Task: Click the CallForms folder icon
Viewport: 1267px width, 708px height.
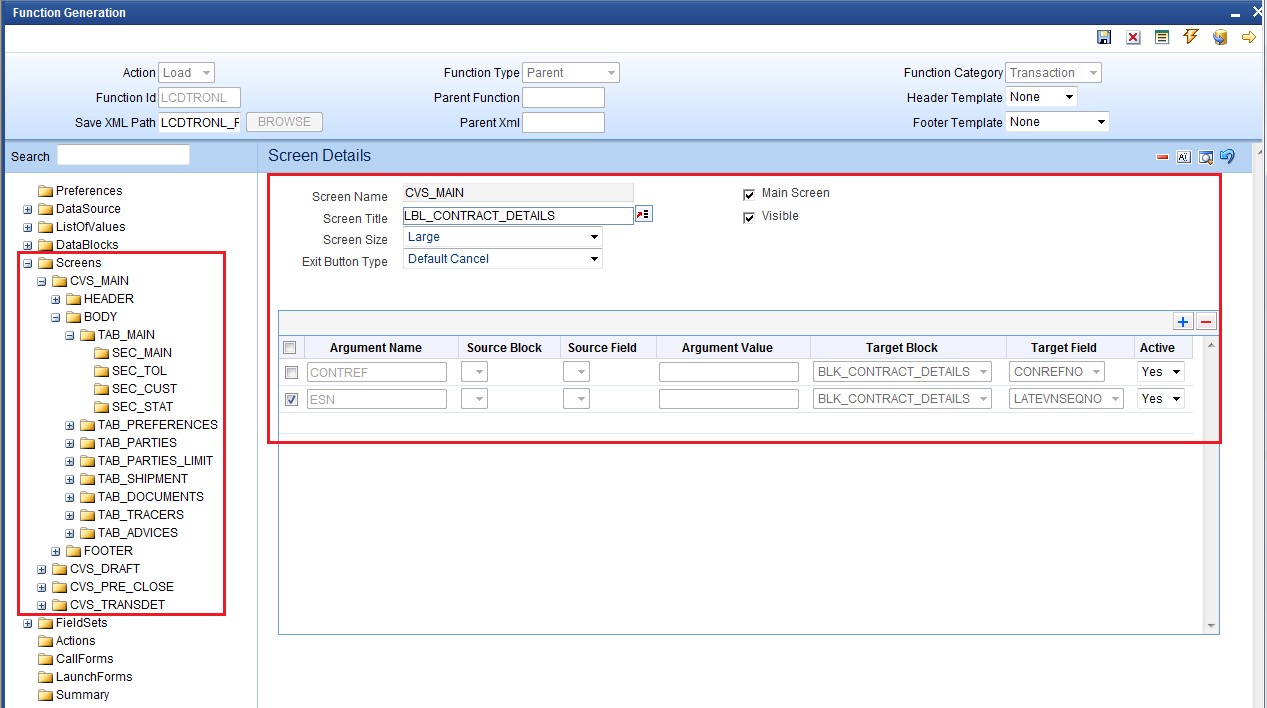Action: tap(45, 659)
